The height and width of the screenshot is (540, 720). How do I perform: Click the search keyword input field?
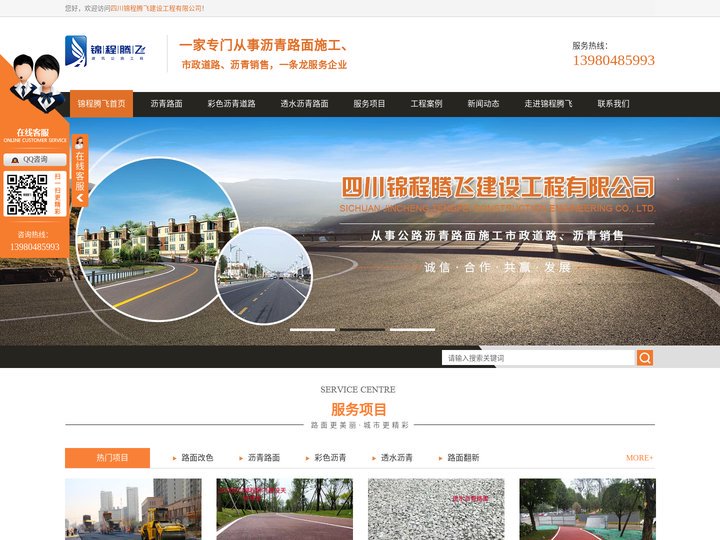click(538, 358)
